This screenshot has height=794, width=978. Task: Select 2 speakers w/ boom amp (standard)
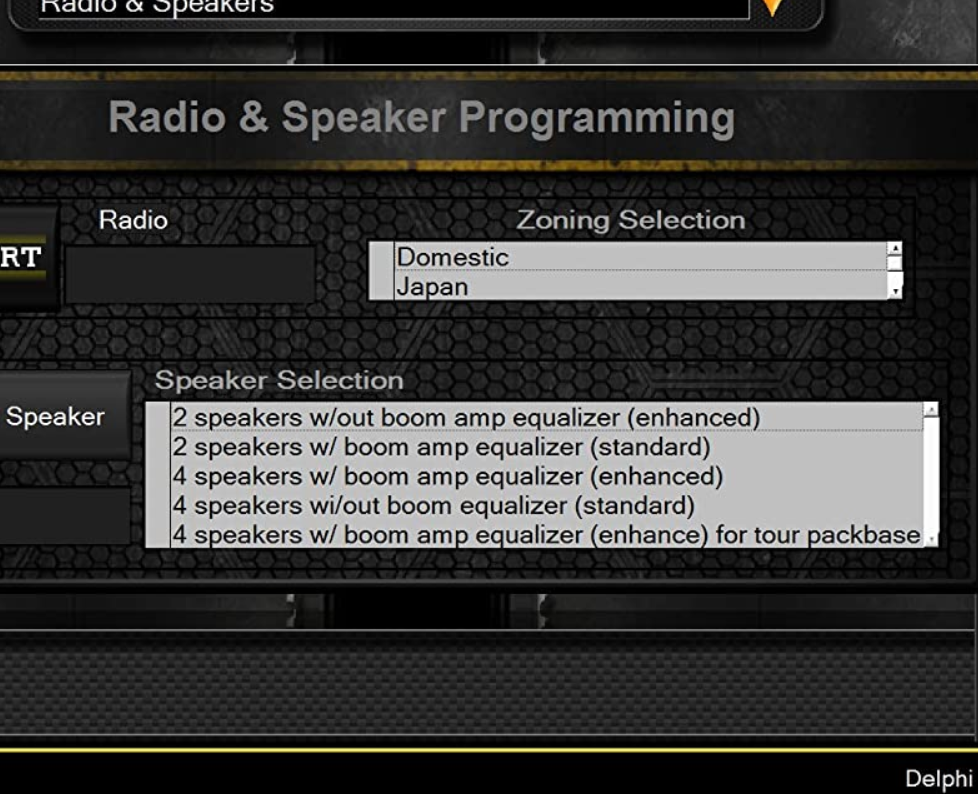[x=441, y=446]
